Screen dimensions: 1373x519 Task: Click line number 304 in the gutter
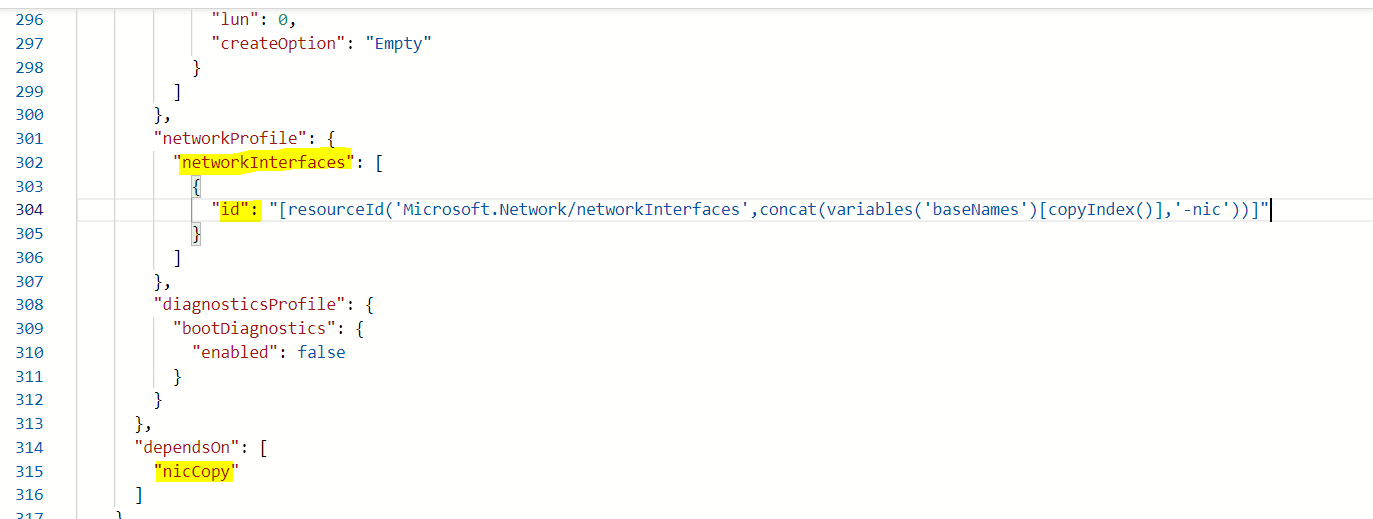click(30, 210)
